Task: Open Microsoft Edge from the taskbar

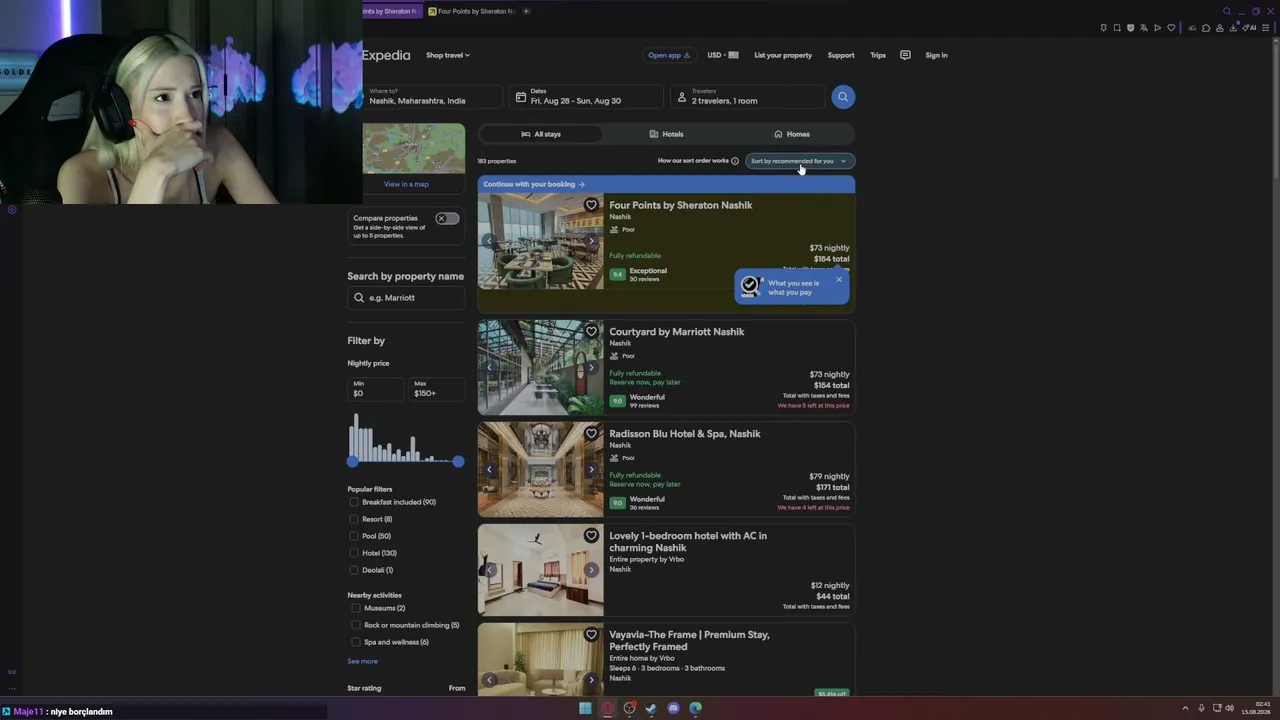Action: point(695,708)
